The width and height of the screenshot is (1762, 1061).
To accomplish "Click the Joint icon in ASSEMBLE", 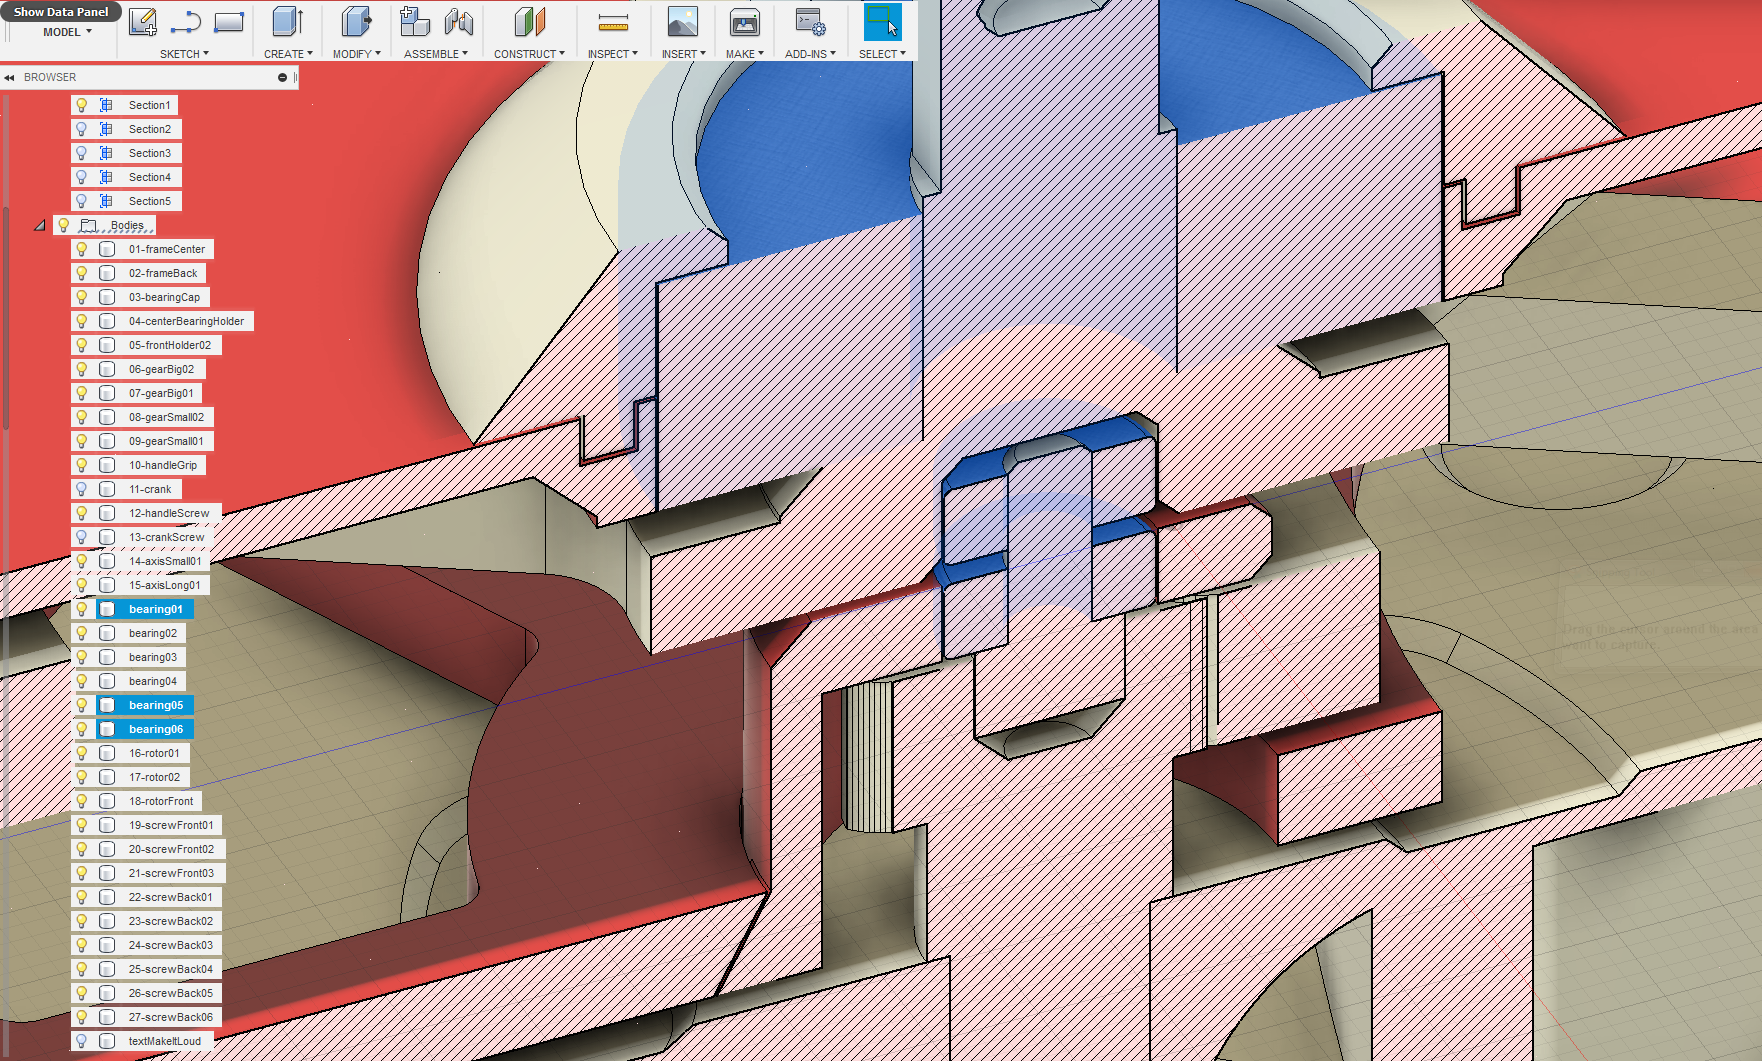I will click(x=458, y=22).
